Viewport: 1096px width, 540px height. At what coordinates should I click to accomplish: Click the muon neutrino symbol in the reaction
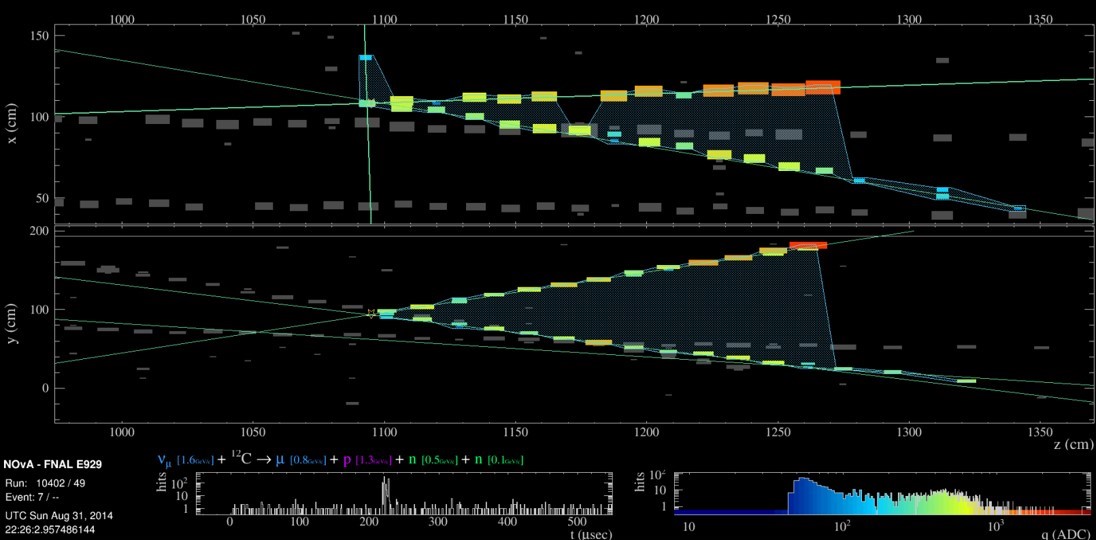pos(162,460)
